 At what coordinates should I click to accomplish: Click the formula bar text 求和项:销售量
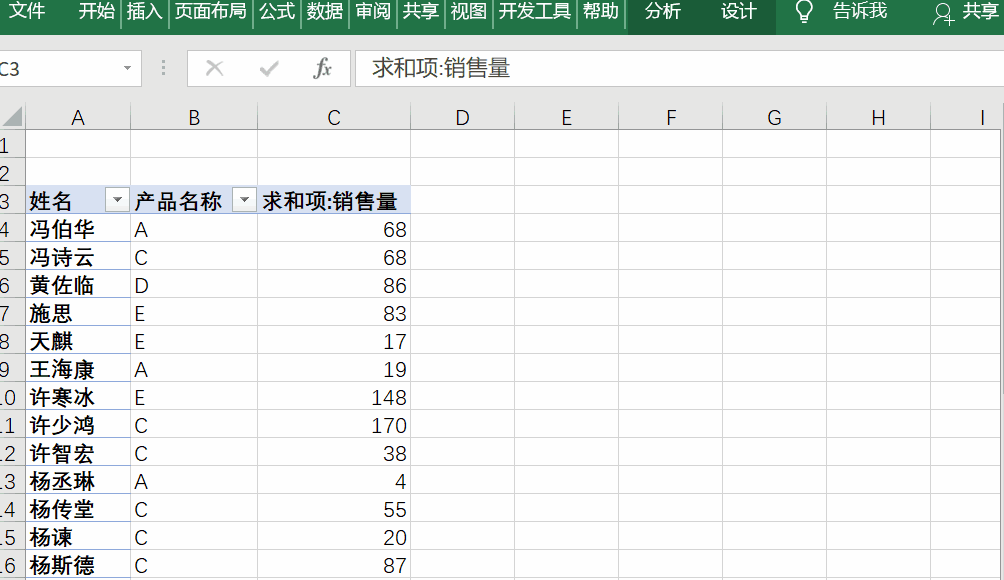441,68
